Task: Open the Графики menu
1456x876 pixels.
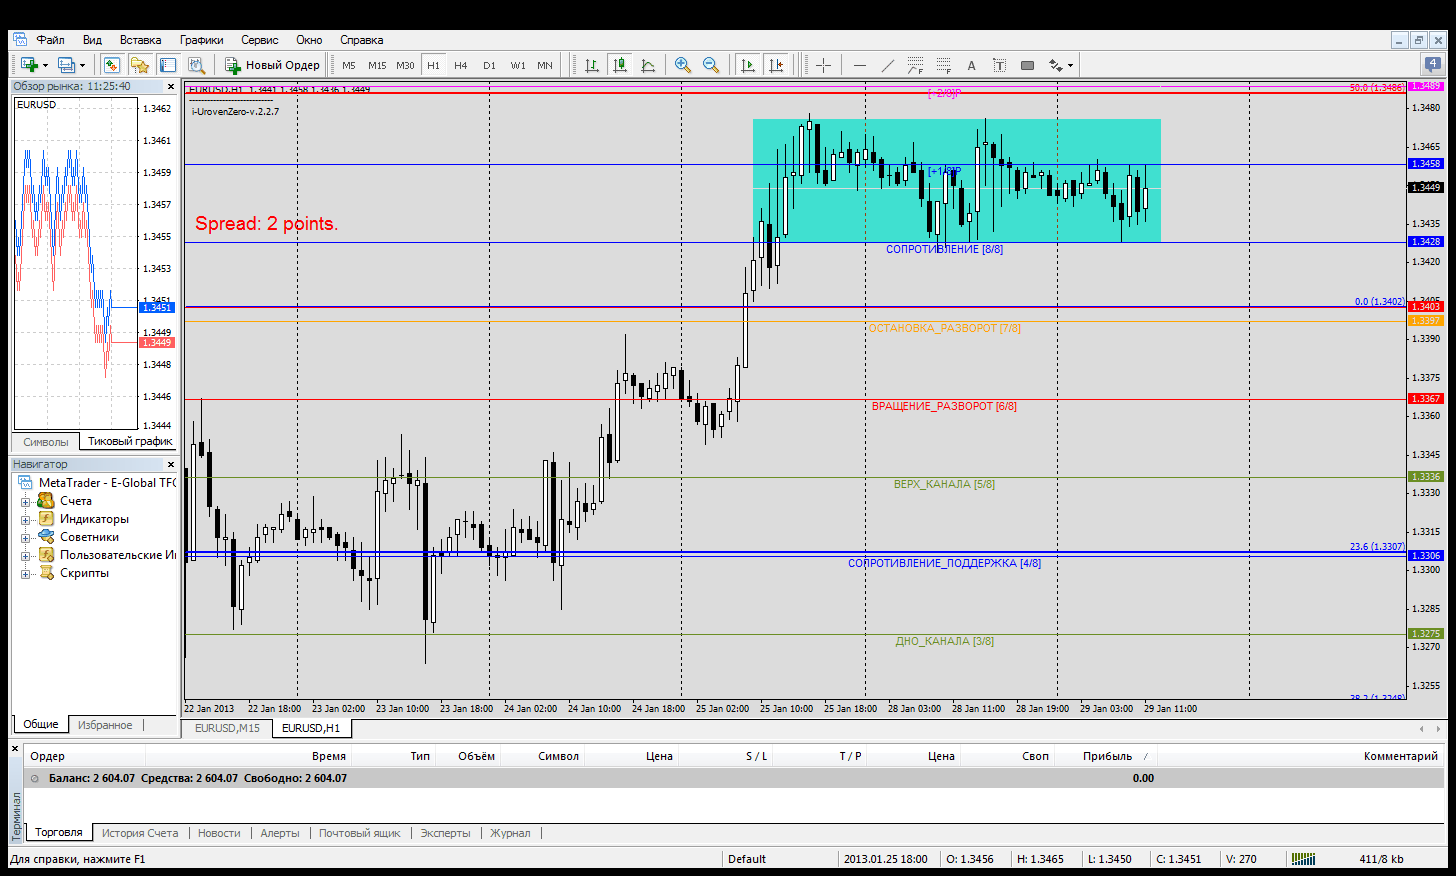Action: coord(201,40)
